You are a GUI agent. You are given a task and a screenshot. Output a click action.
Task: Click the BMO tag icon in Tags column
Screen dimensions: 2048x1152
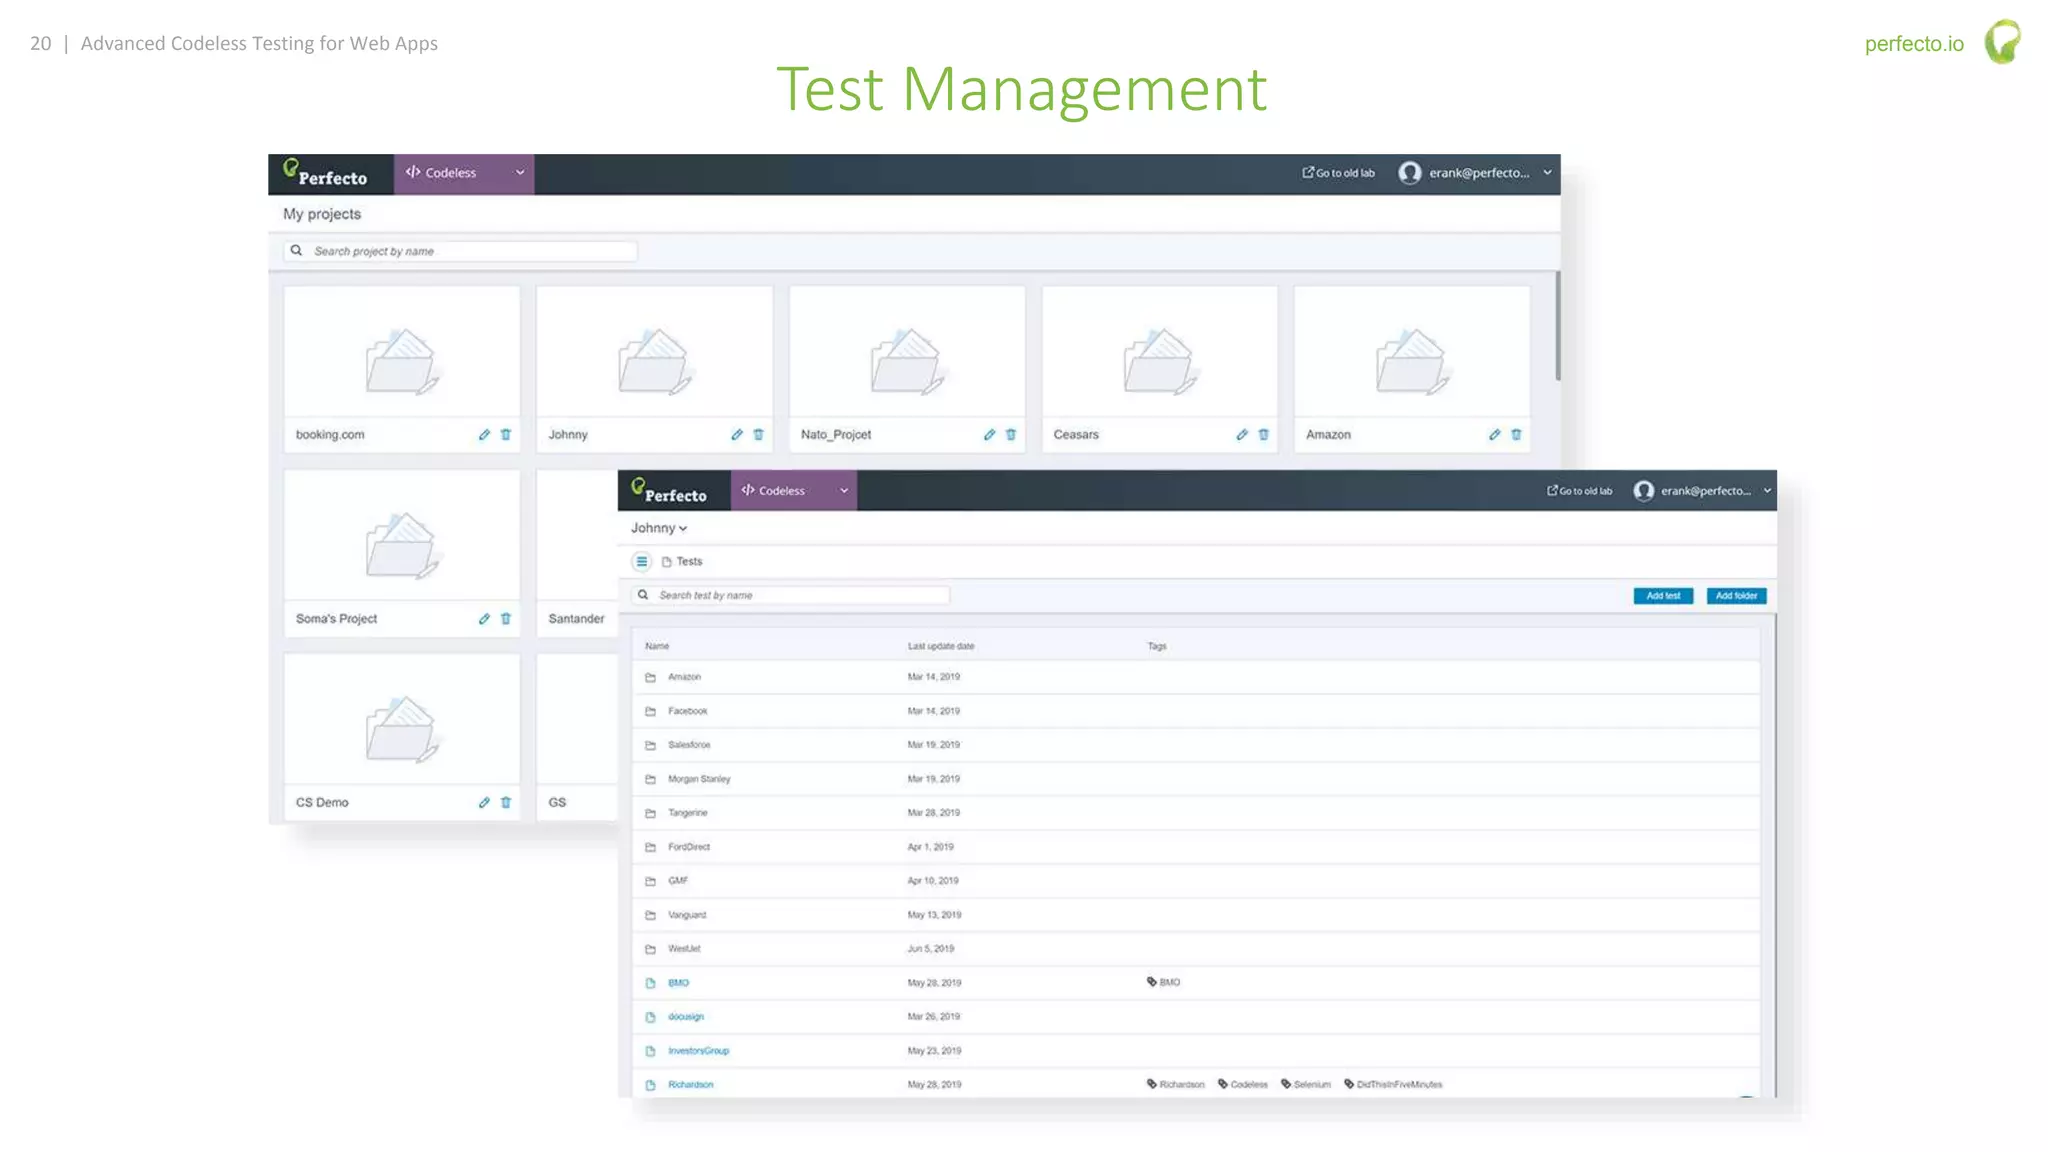[1152, 982]
